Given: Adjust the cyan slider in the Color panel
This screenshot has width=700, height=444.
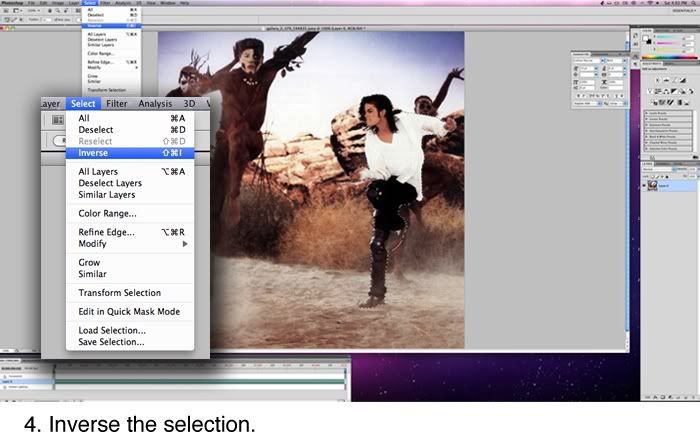Looking at the screenshot, I should click(x=670, y=37).
